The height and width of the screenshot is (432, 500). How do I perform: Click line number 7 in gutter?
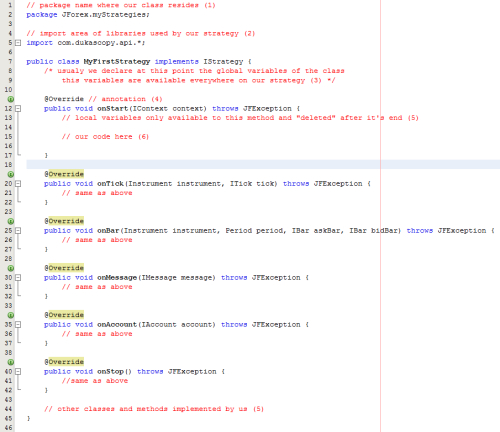click(x=10, y=61)
